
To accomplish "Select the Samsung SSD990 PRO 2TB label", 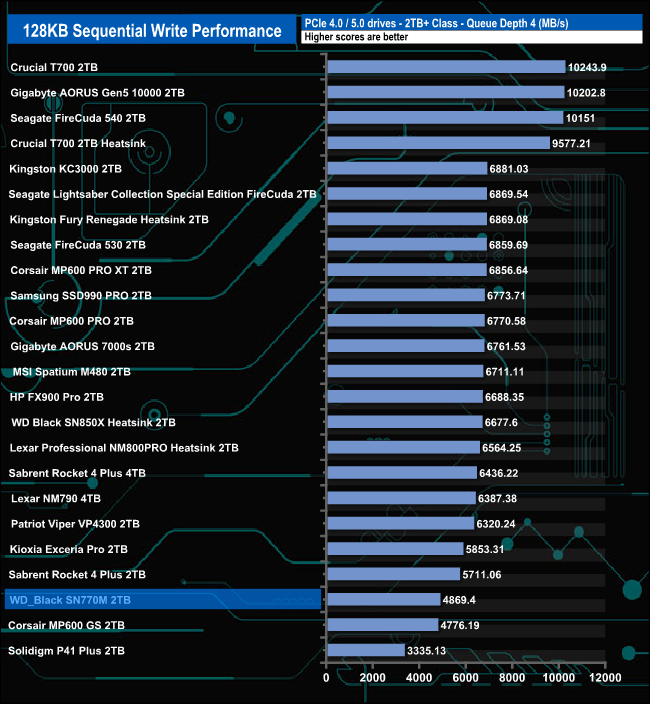I will 81,296.
